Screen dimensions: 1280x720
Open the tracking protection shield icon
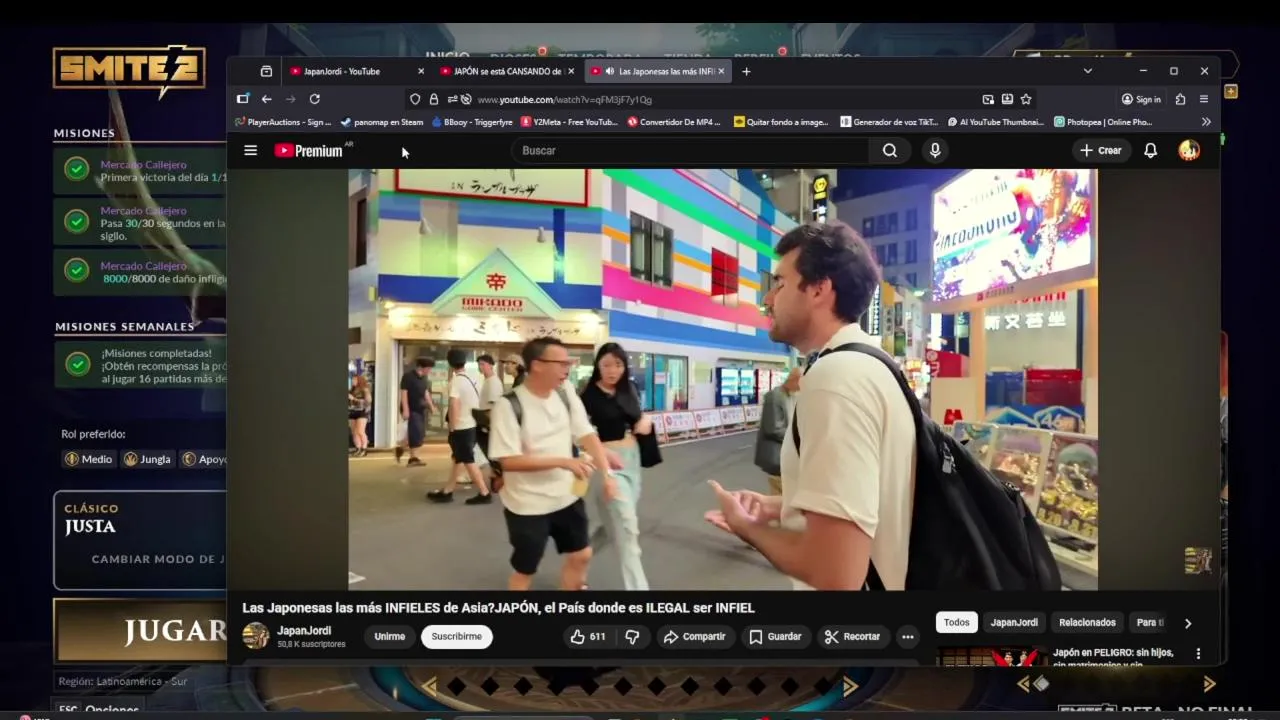[415, 99]
